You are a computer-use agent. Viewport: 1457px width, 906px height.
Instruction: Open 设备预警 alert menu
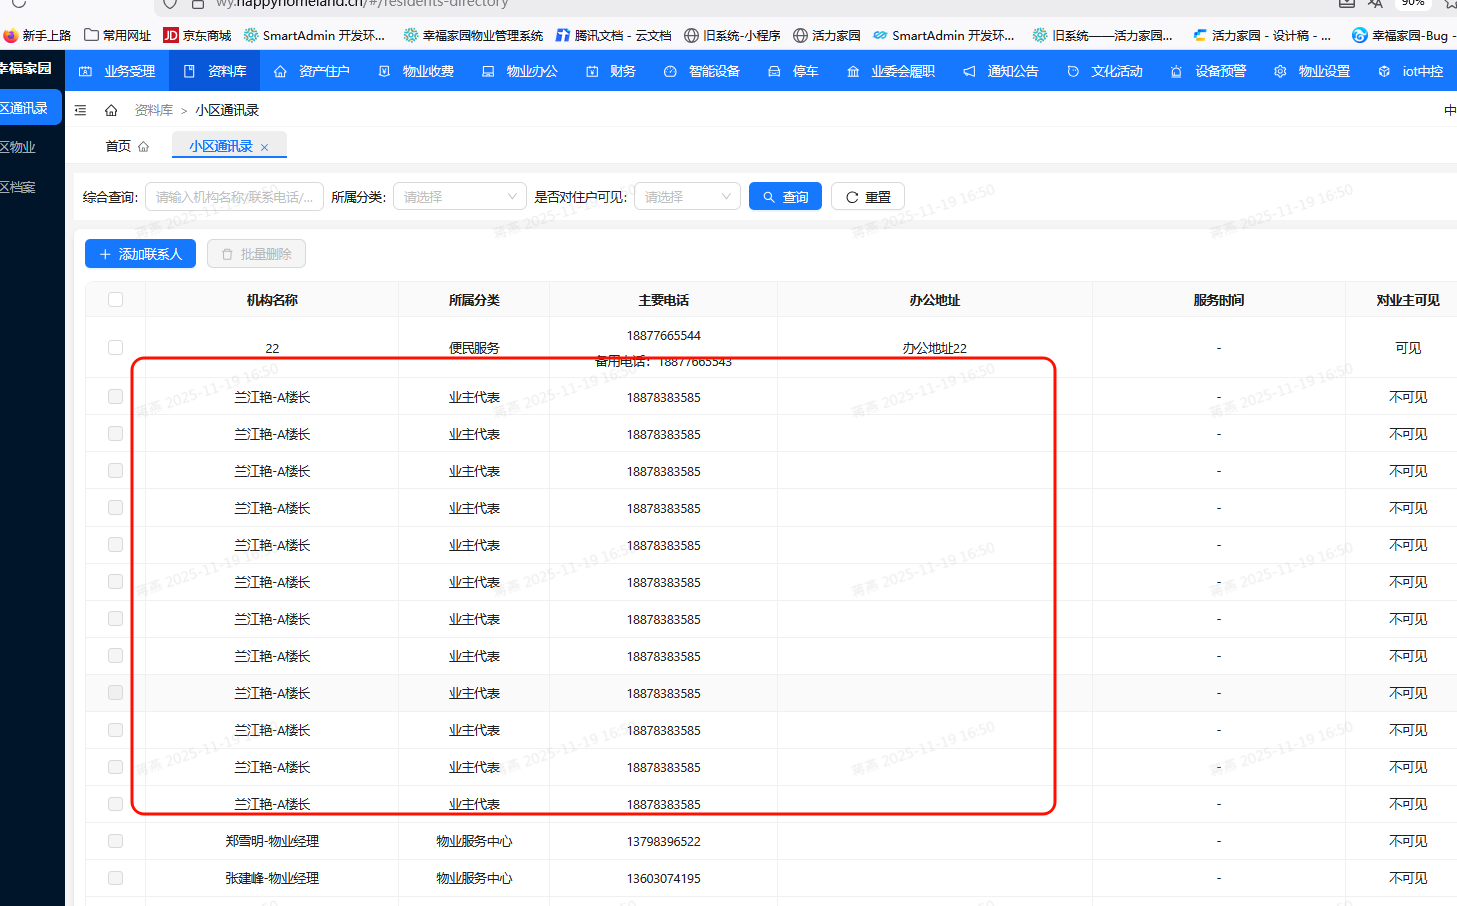[x=1209, y=71]
